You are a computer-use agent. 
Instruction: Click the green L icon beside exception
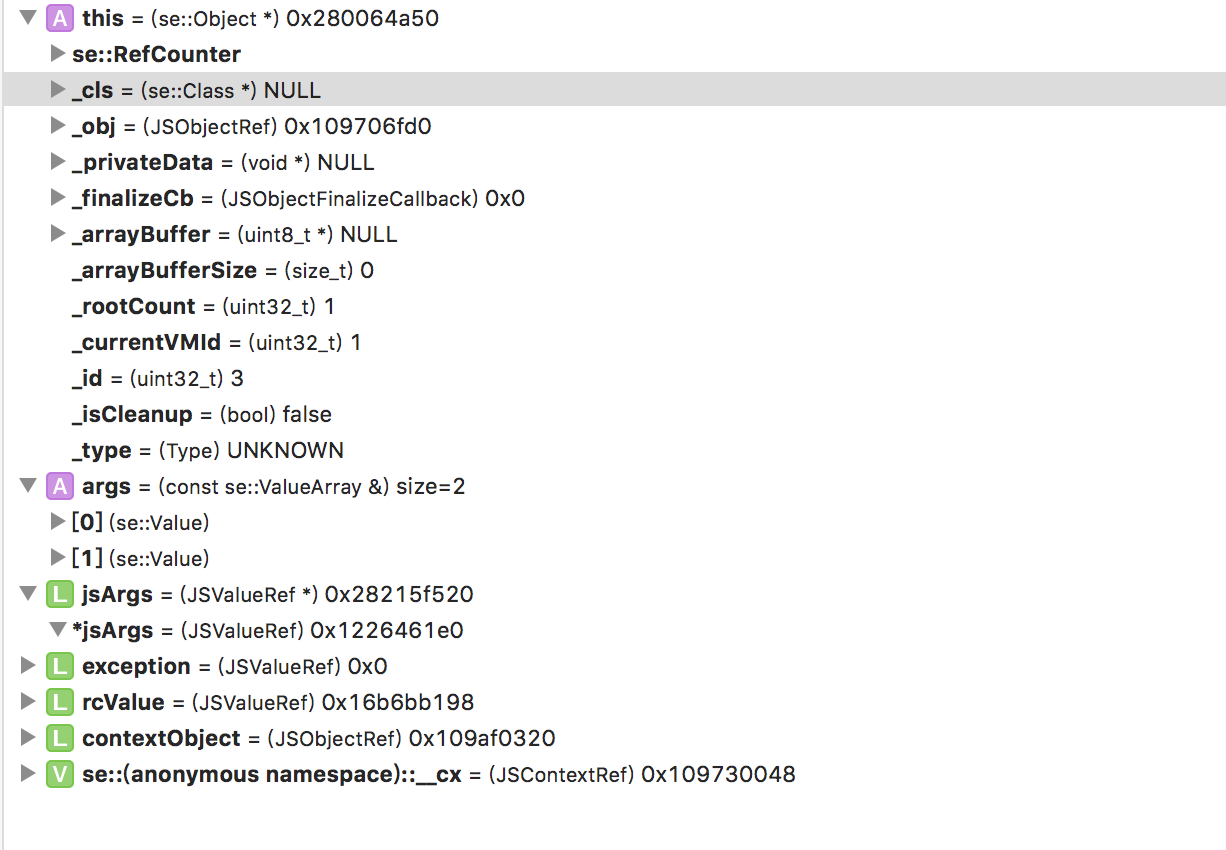(x=61, y=666)
